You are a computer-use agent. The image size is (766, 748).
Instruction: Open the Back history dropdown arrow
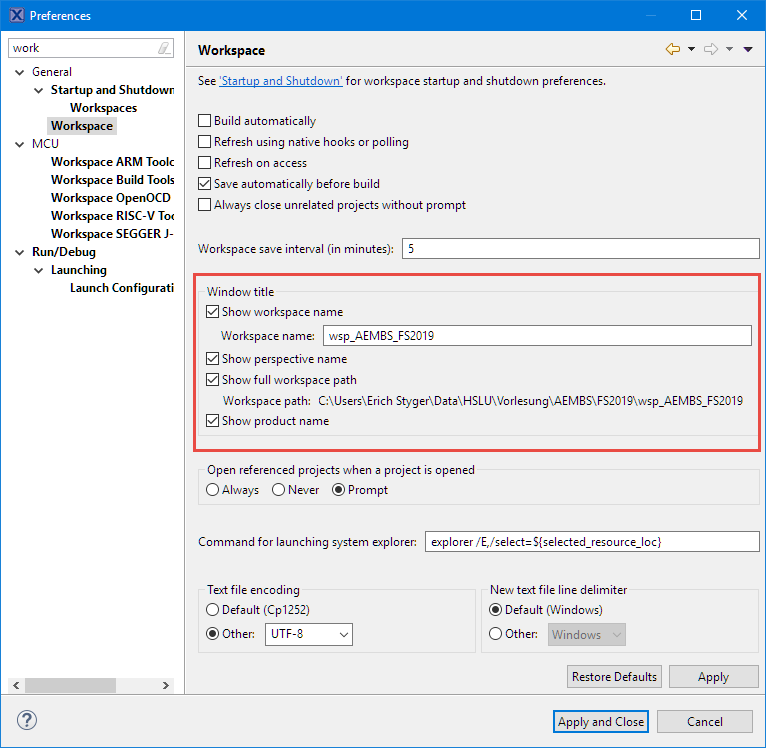691,49
